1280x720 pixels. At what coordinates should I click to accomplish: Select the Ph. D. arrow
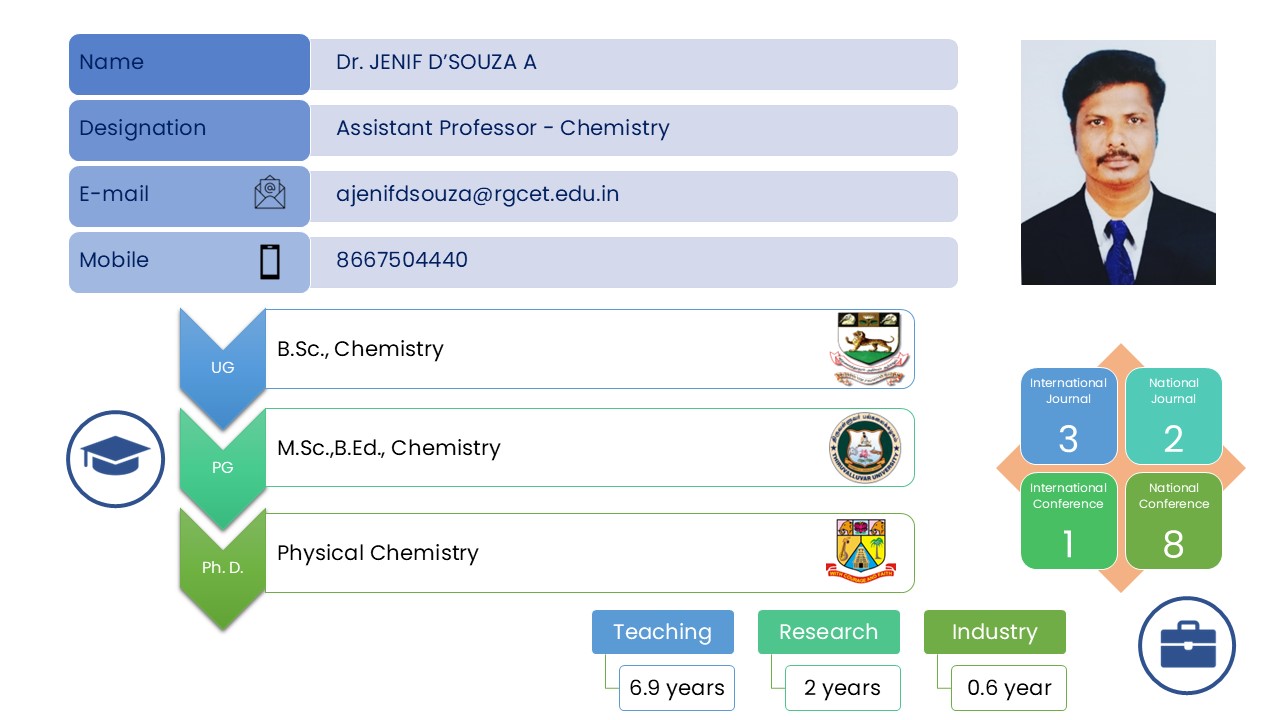(222, 566)
